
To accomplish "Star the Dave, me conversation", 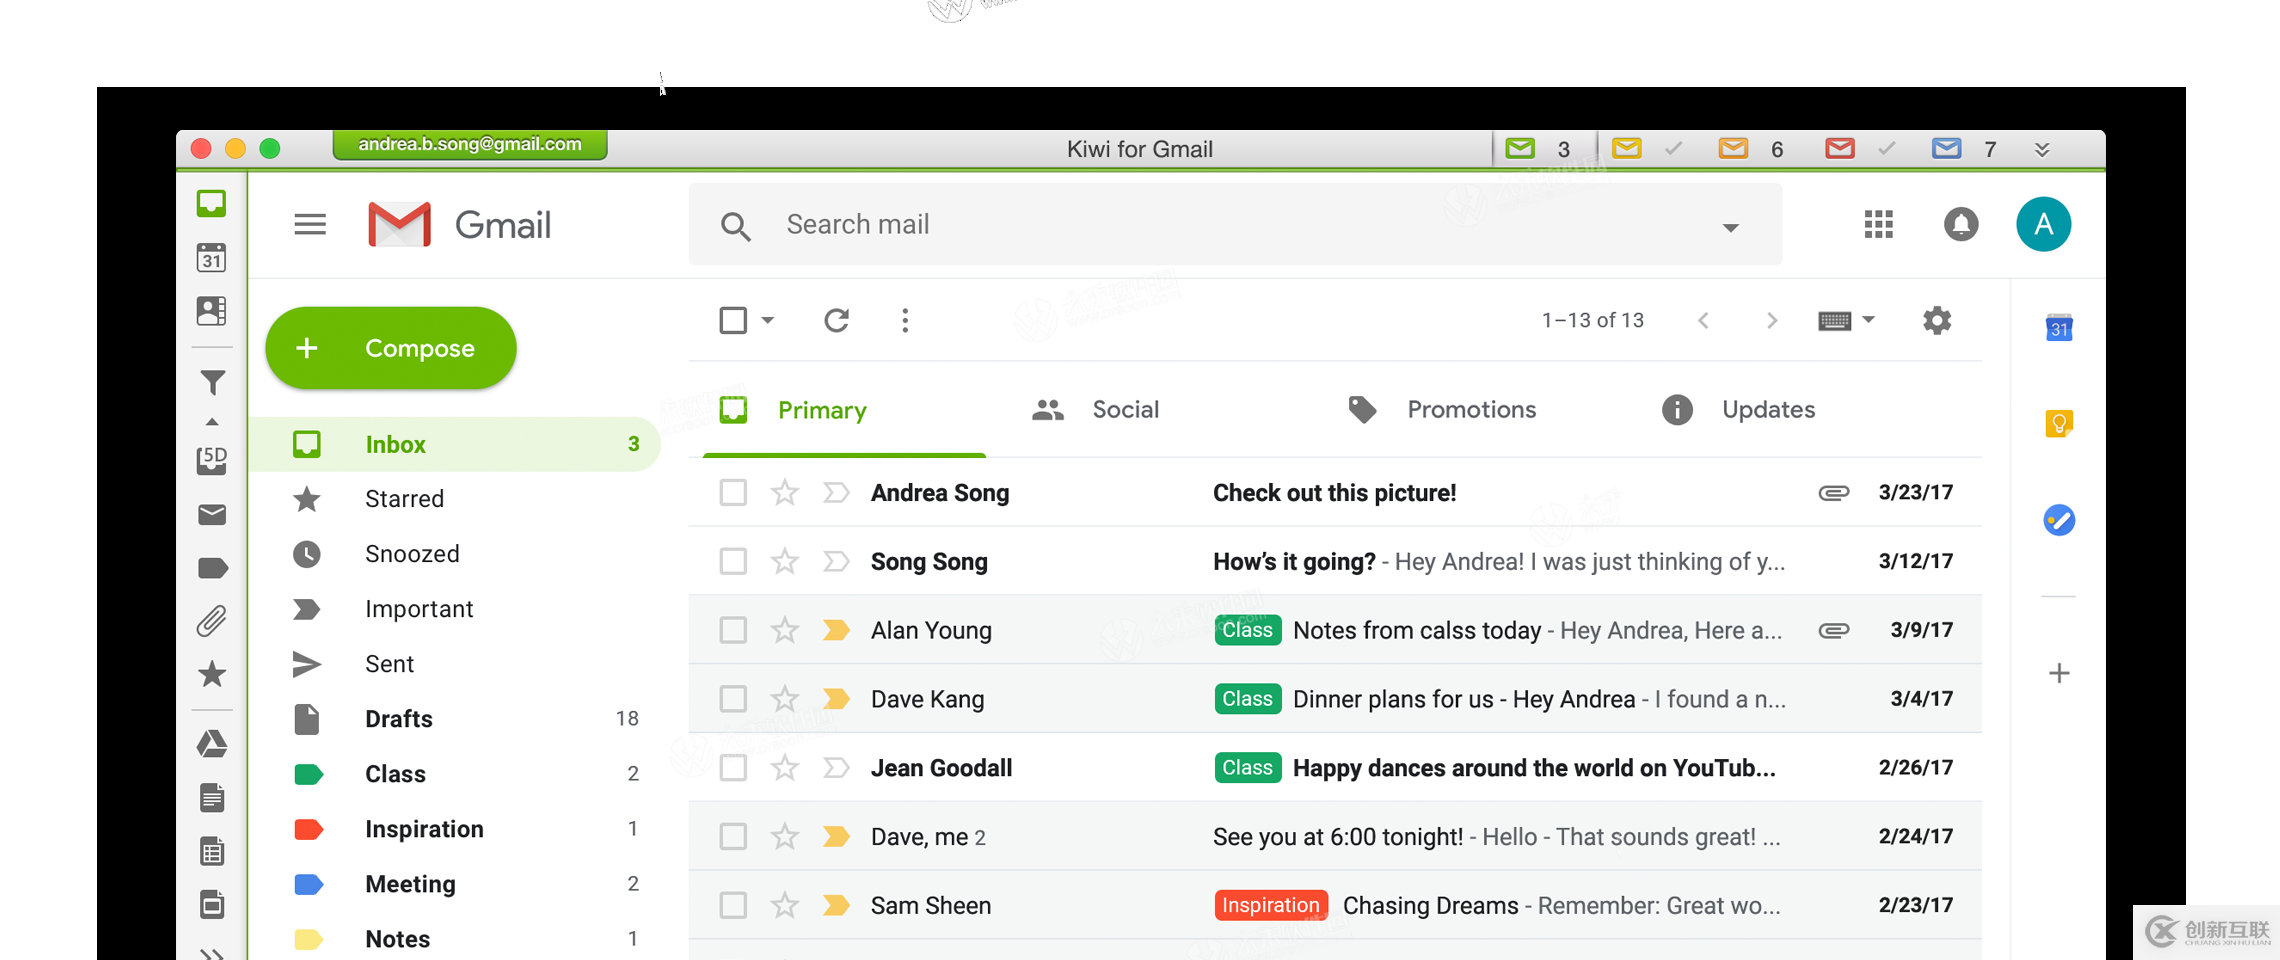I will tap(785, 836).
